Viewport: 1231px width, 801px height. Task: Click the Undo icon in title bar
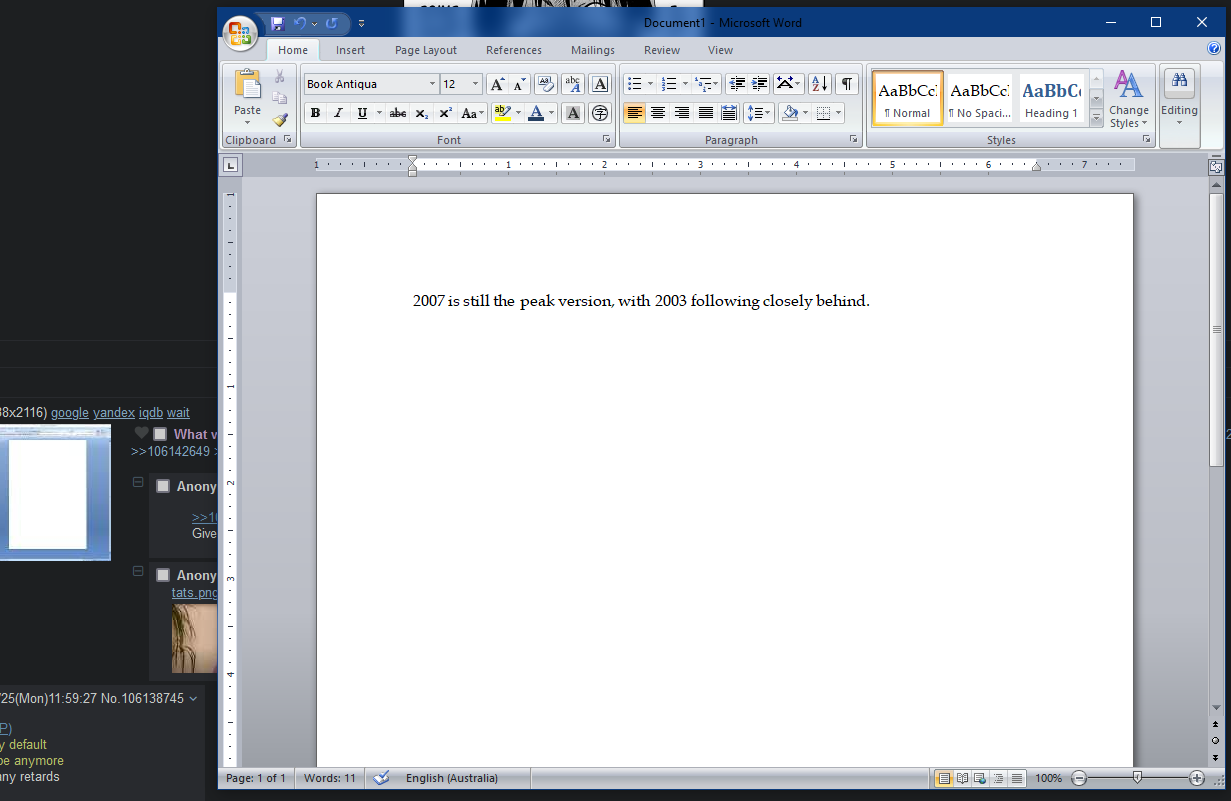pos(300,23)
